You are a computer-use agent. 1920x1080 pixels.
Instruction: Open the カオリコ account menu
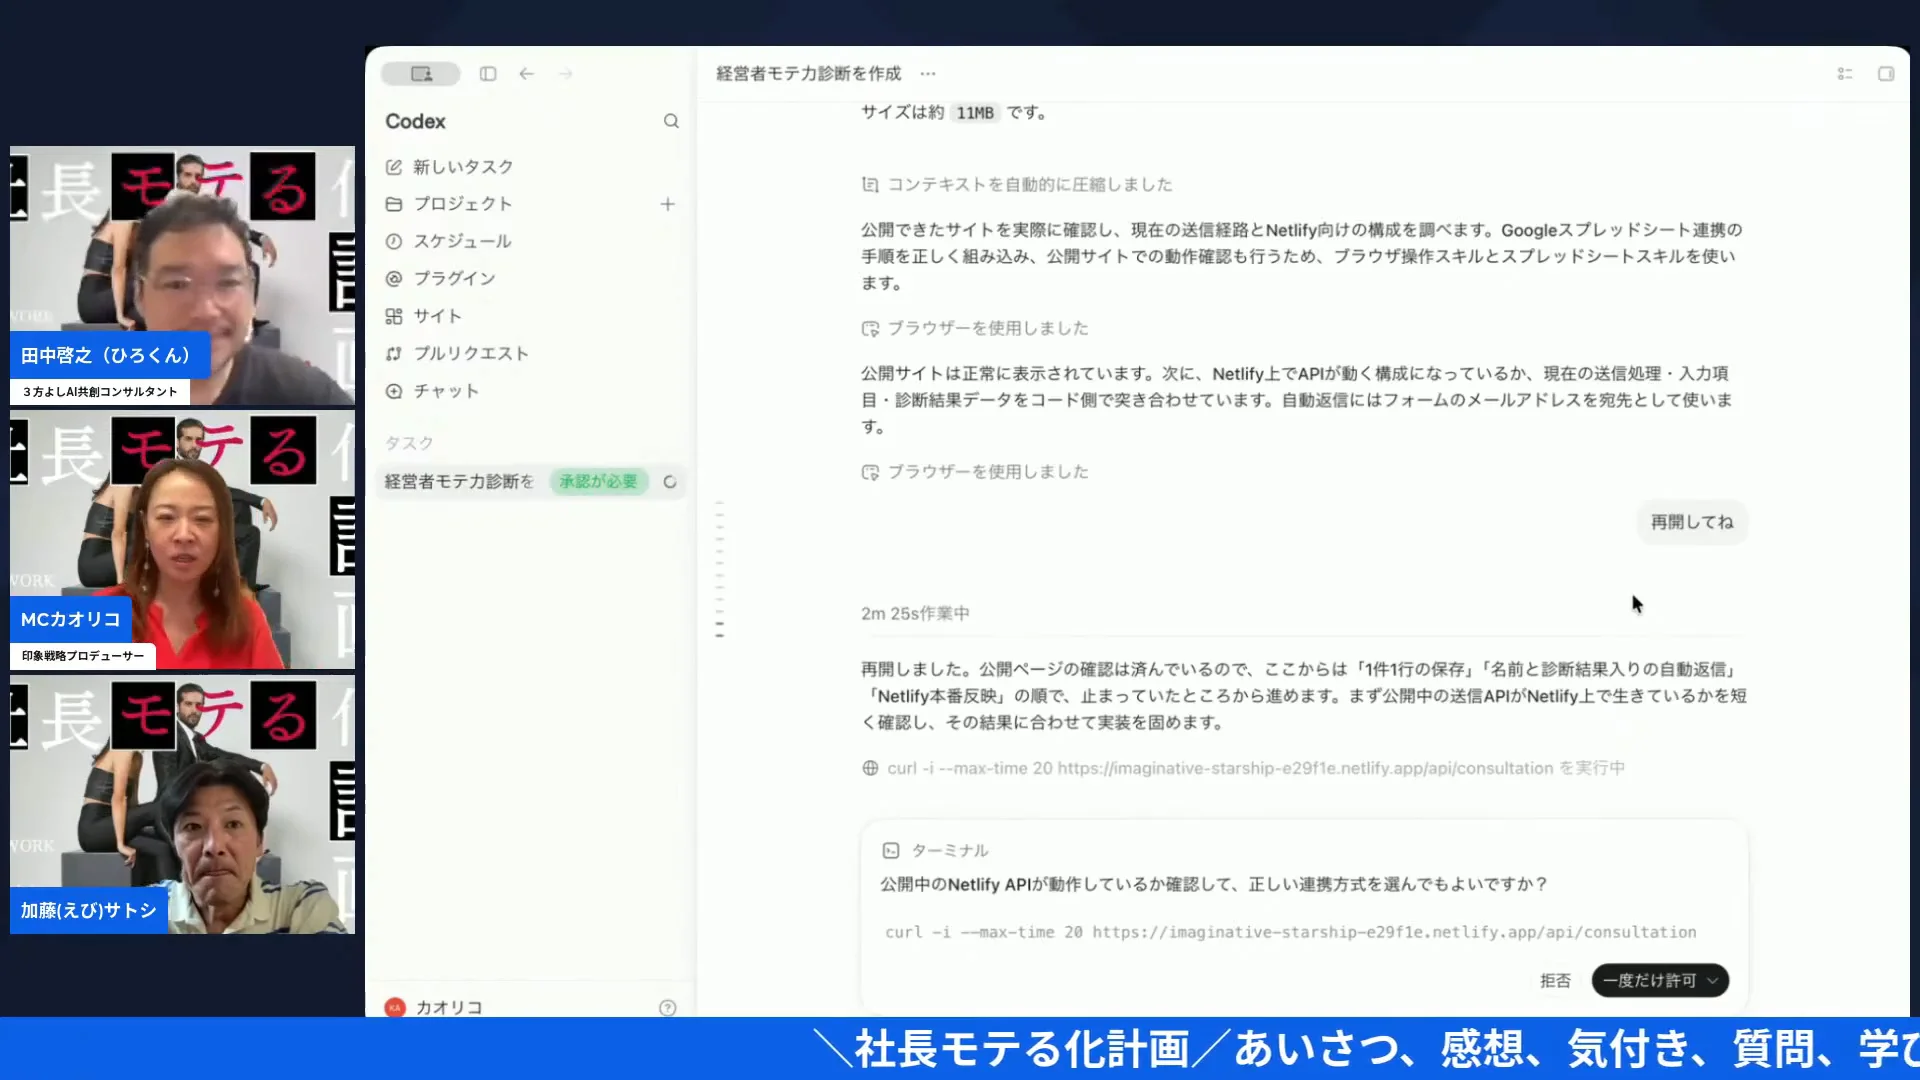pos(435,1007)
